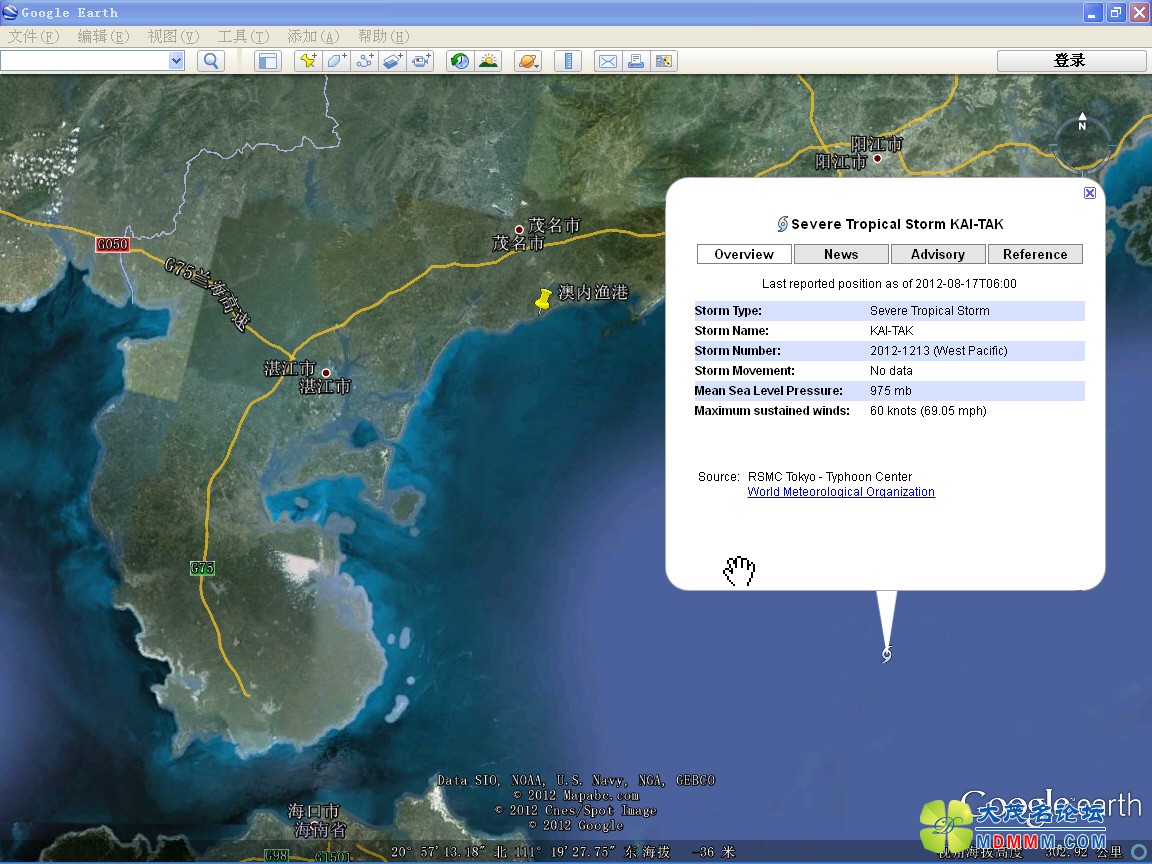Open the search box dropdown arrow
The height and width of the screenshot is (864, 1152).
[x=176, y=61]
